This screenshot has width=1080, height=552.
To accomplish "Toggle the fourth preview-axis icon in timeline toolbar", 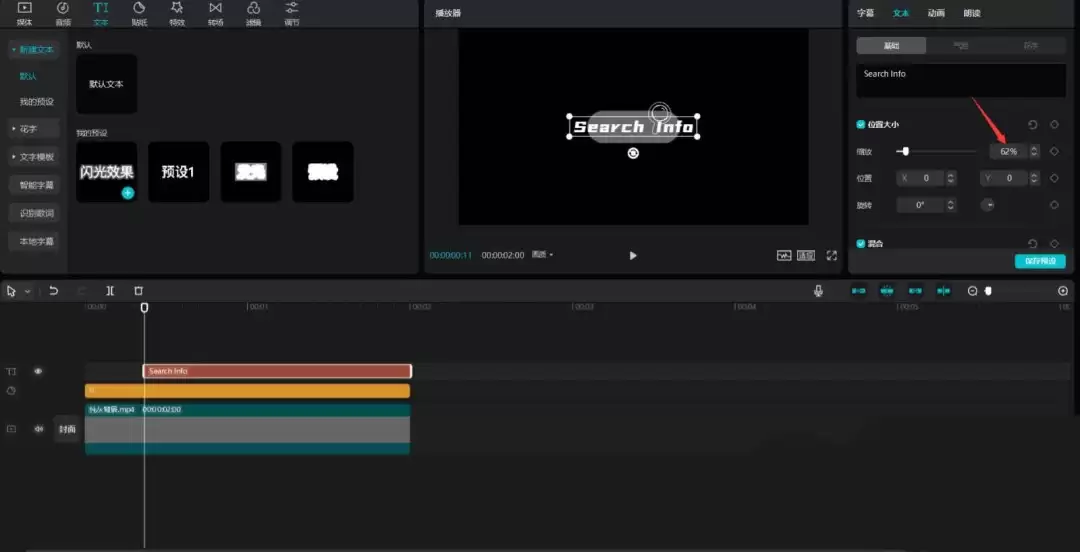I will (x=944, y=291).
